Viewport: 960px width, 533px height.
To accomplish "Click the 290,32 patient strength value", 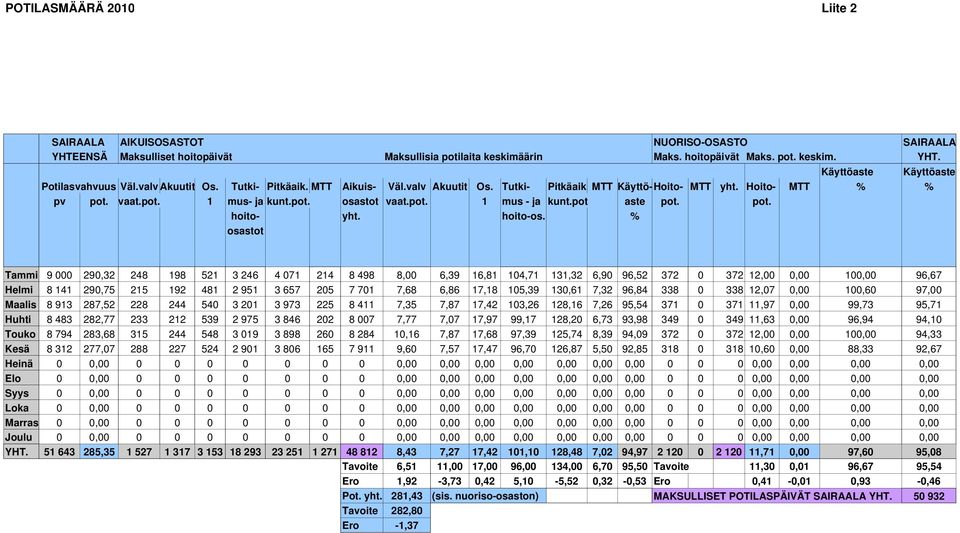I will point(99,275).
